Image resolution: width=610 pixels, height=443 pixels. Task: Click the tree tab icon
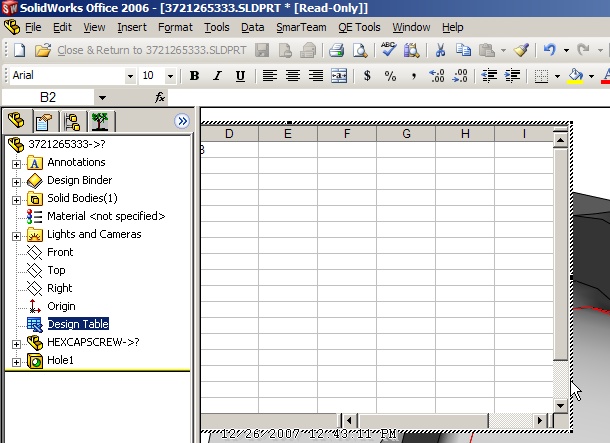[x=100, y=122]
